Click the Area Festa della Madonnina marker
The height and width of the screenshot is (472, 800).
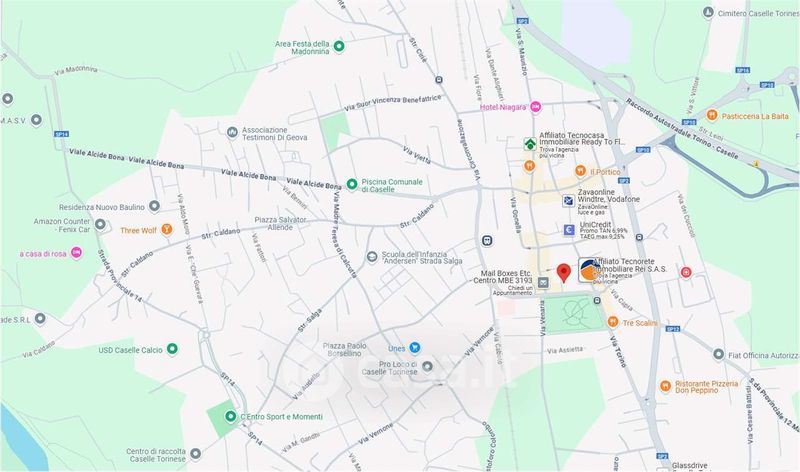339,47
